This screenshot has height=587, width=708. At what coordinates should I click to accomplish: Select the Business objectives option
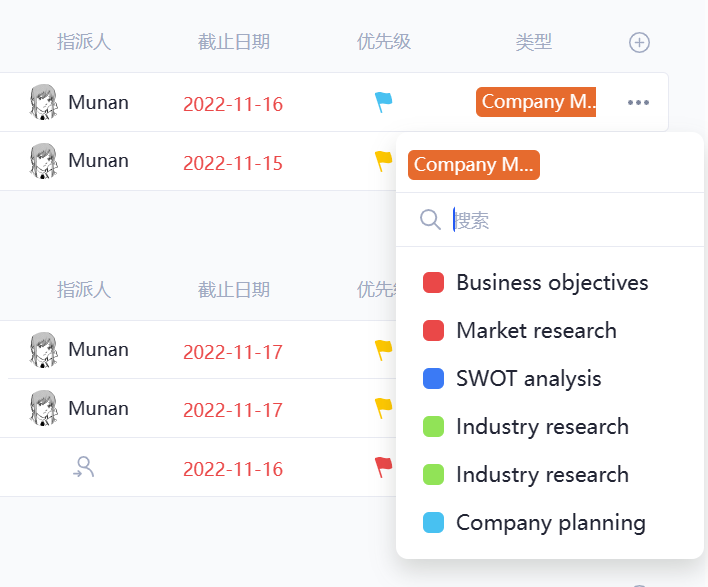pyautogui.click(x=552, y=283)
